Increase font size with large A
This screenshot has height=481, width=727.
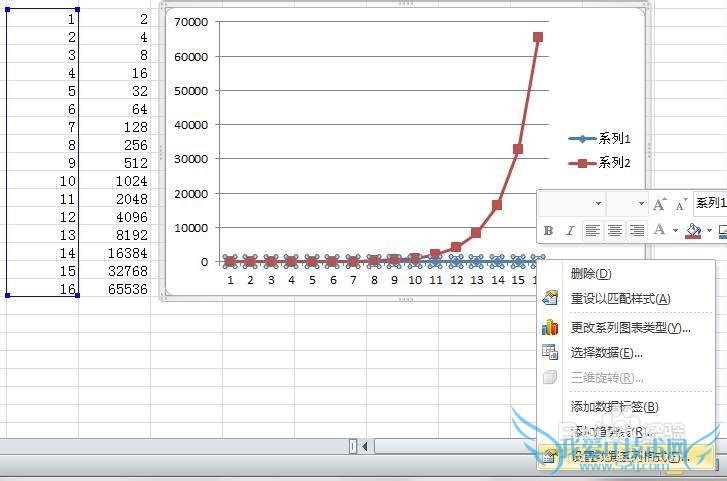click(659, 204)
